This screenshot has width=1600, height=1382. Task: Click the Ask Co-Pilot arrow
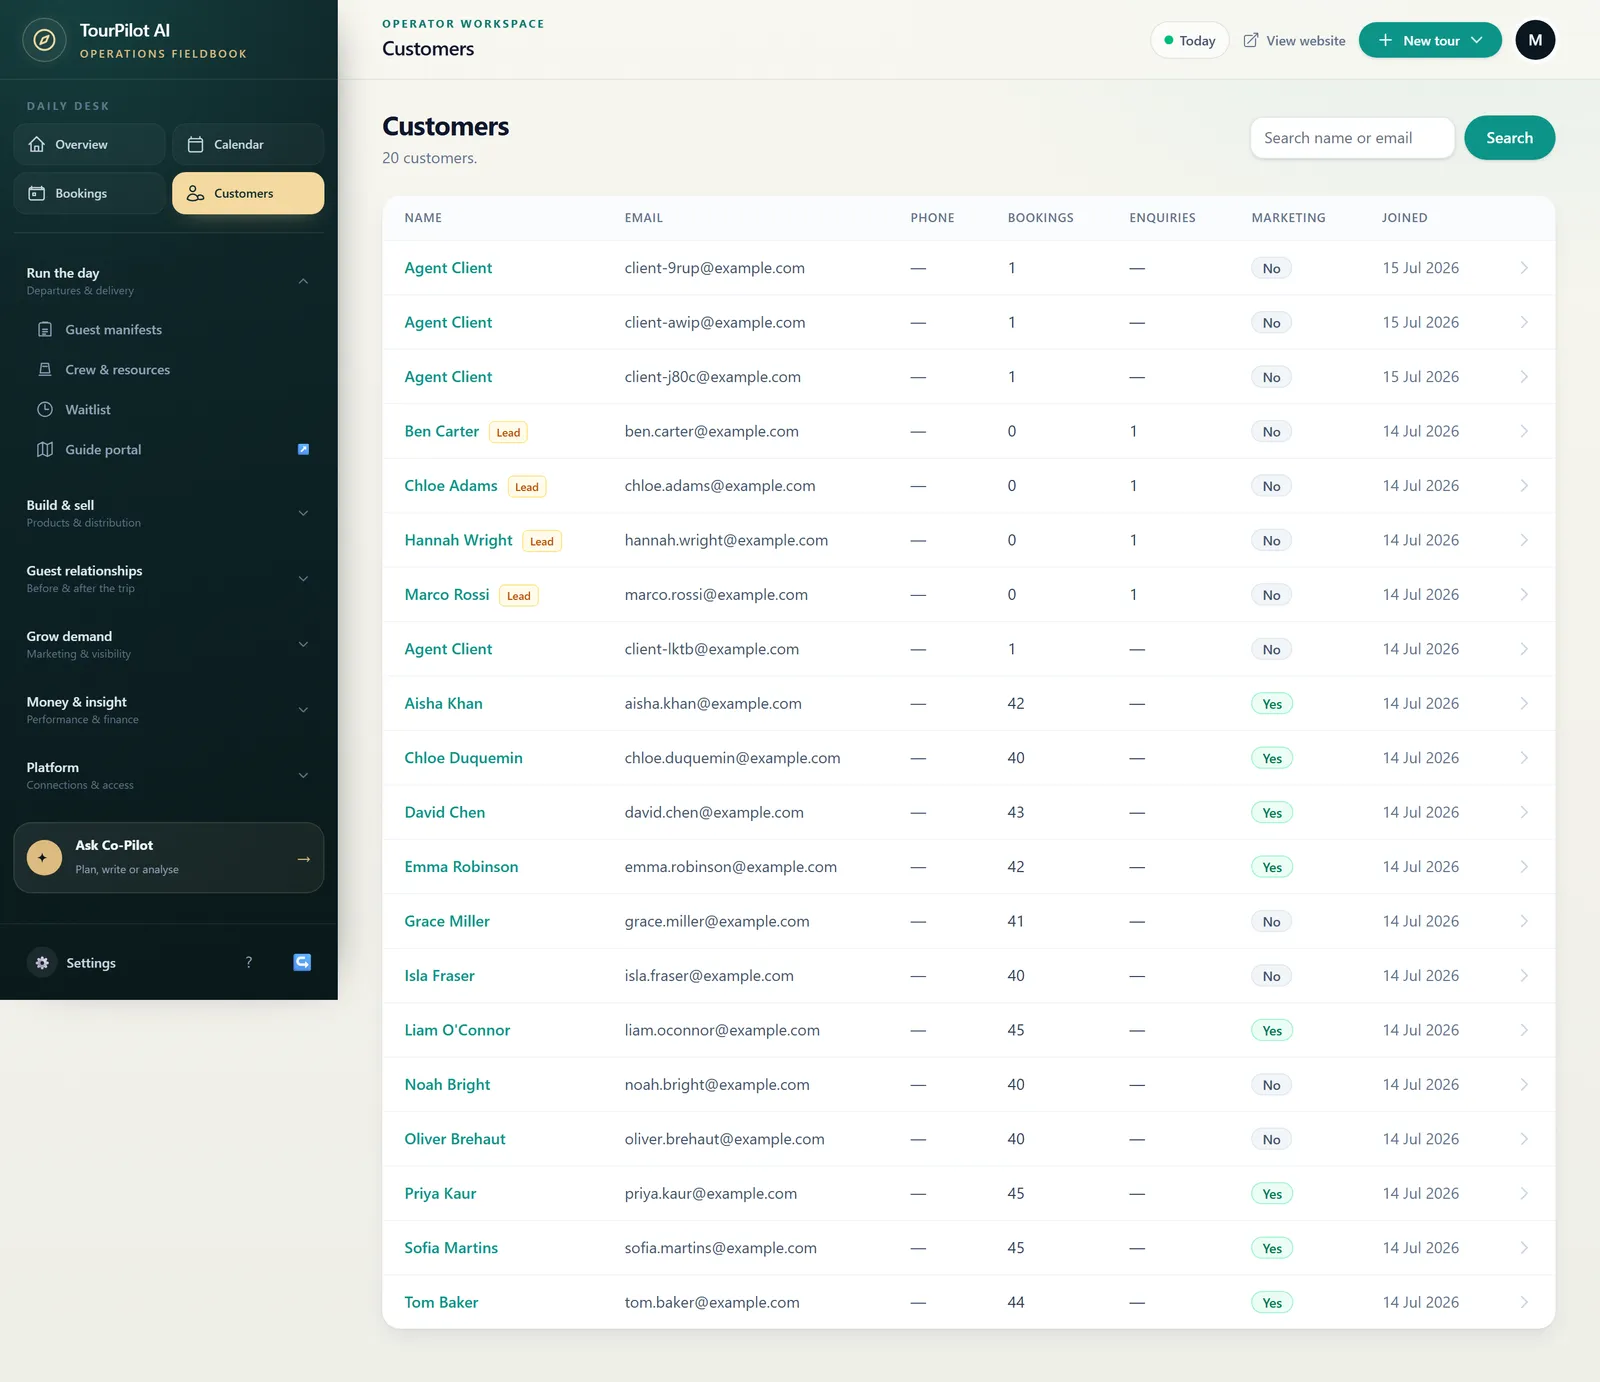click(x=304, y=858)
